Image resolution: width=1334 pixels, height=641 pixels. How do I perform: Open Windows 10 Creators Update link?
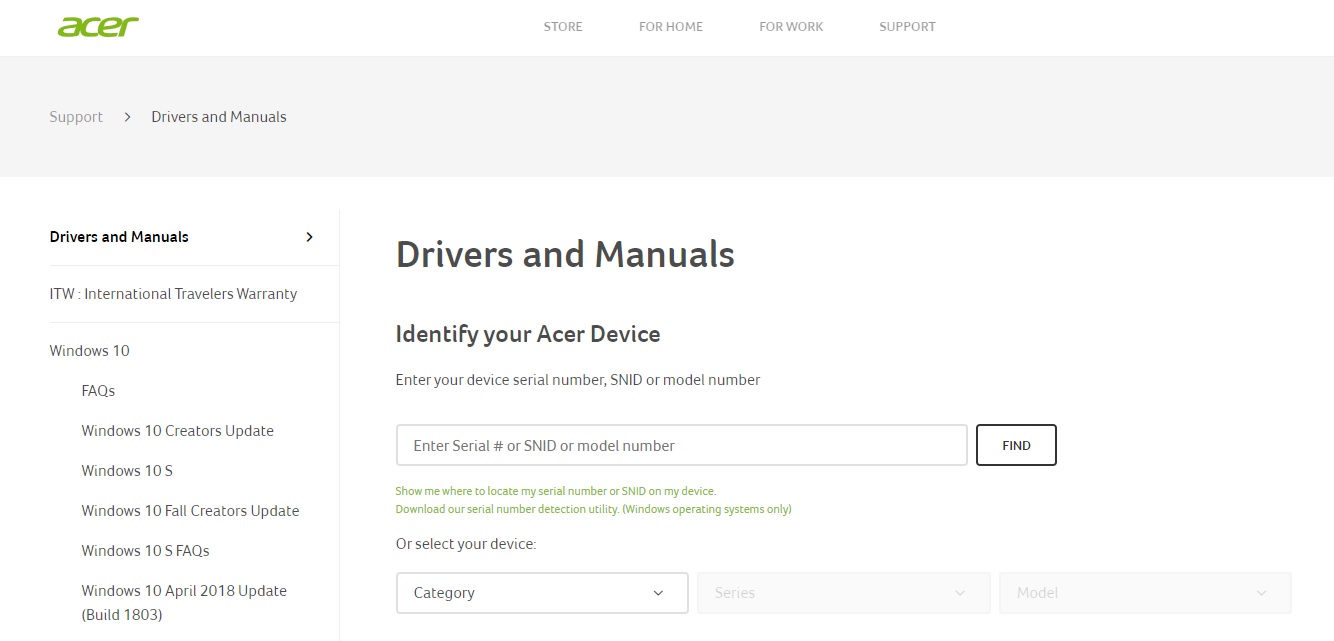pyautogui.click(x=177, y=431)
